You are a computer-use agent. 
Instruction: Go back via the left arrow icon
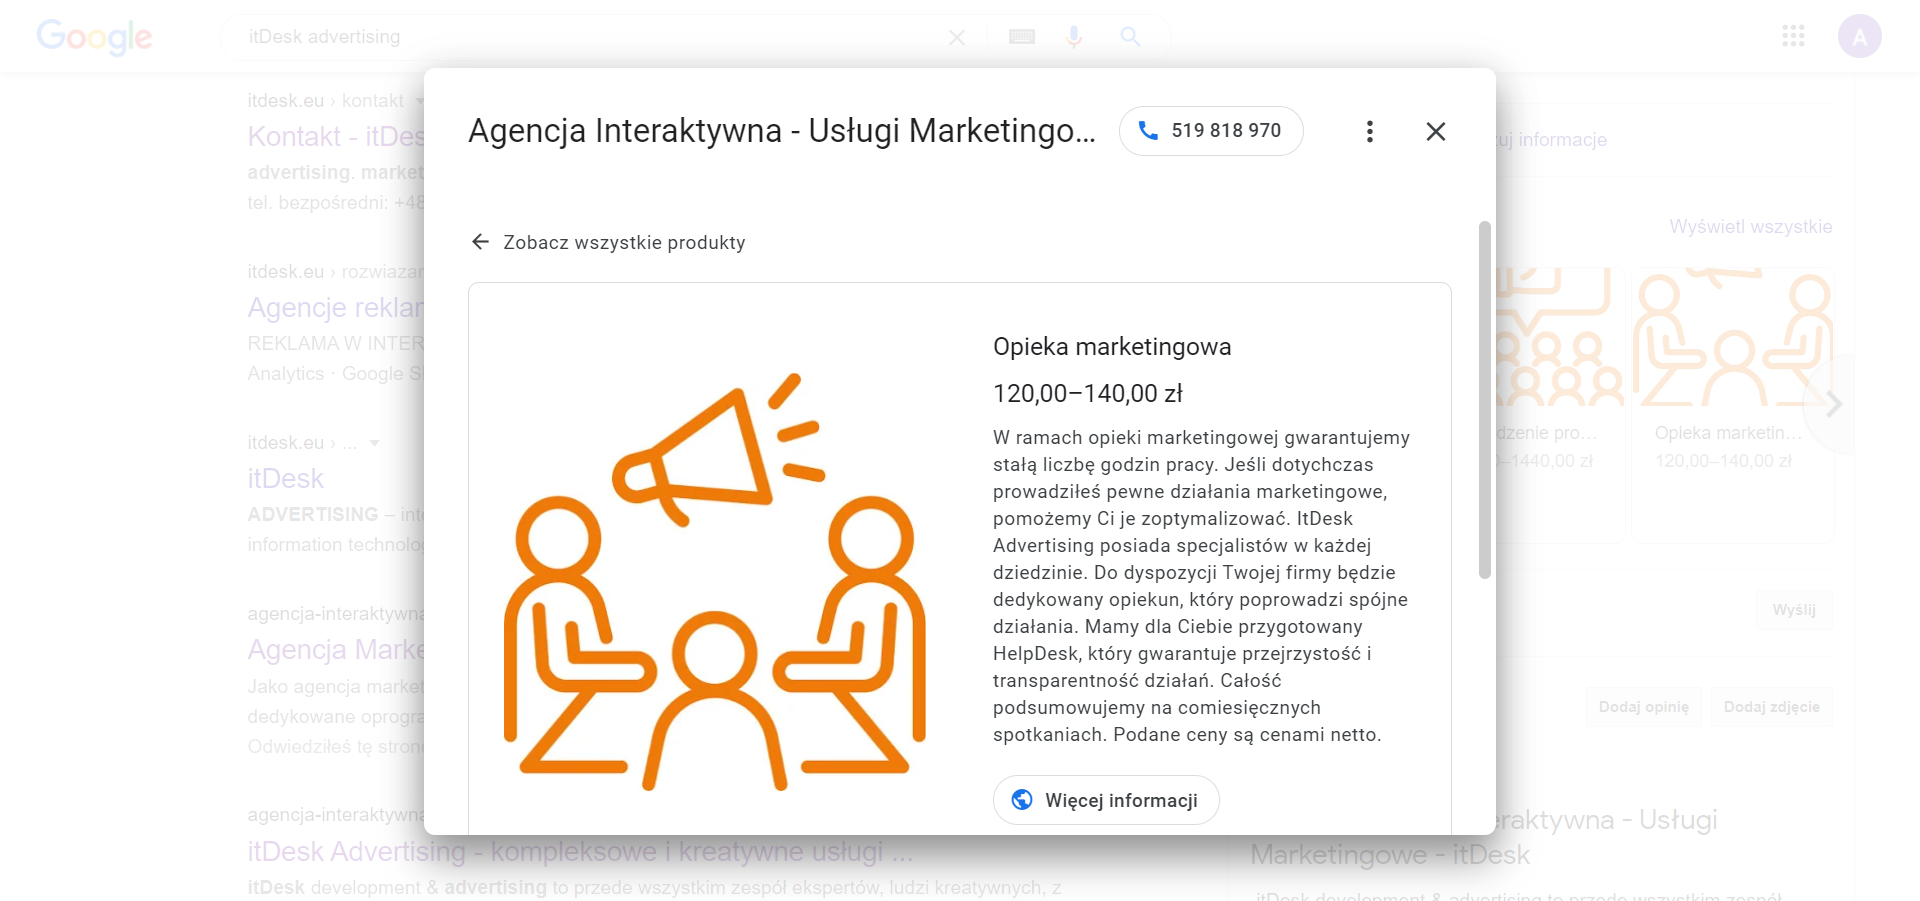pyautogui.click(x=480, y=242)
